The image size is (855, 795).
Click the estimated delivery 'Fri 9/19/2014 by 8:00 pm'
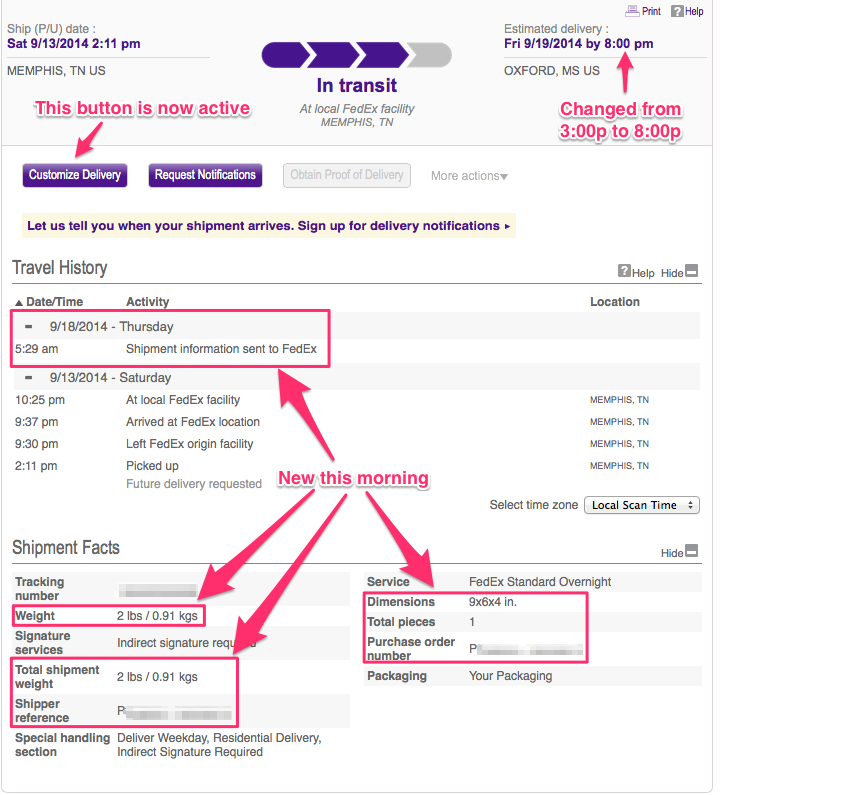pyautogui.click(x=579, y=44)
